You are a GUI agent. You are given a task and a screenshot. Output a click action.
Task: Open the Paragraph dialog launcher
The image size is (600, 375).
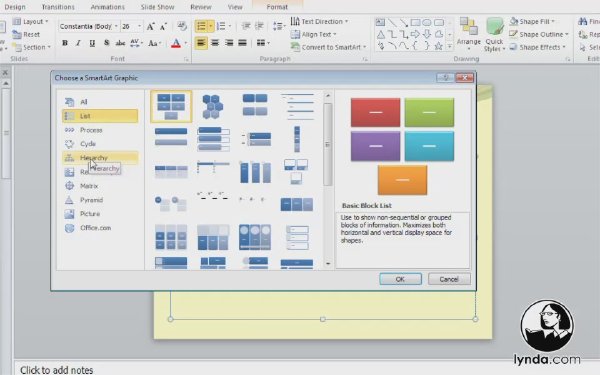click(365, 59)
